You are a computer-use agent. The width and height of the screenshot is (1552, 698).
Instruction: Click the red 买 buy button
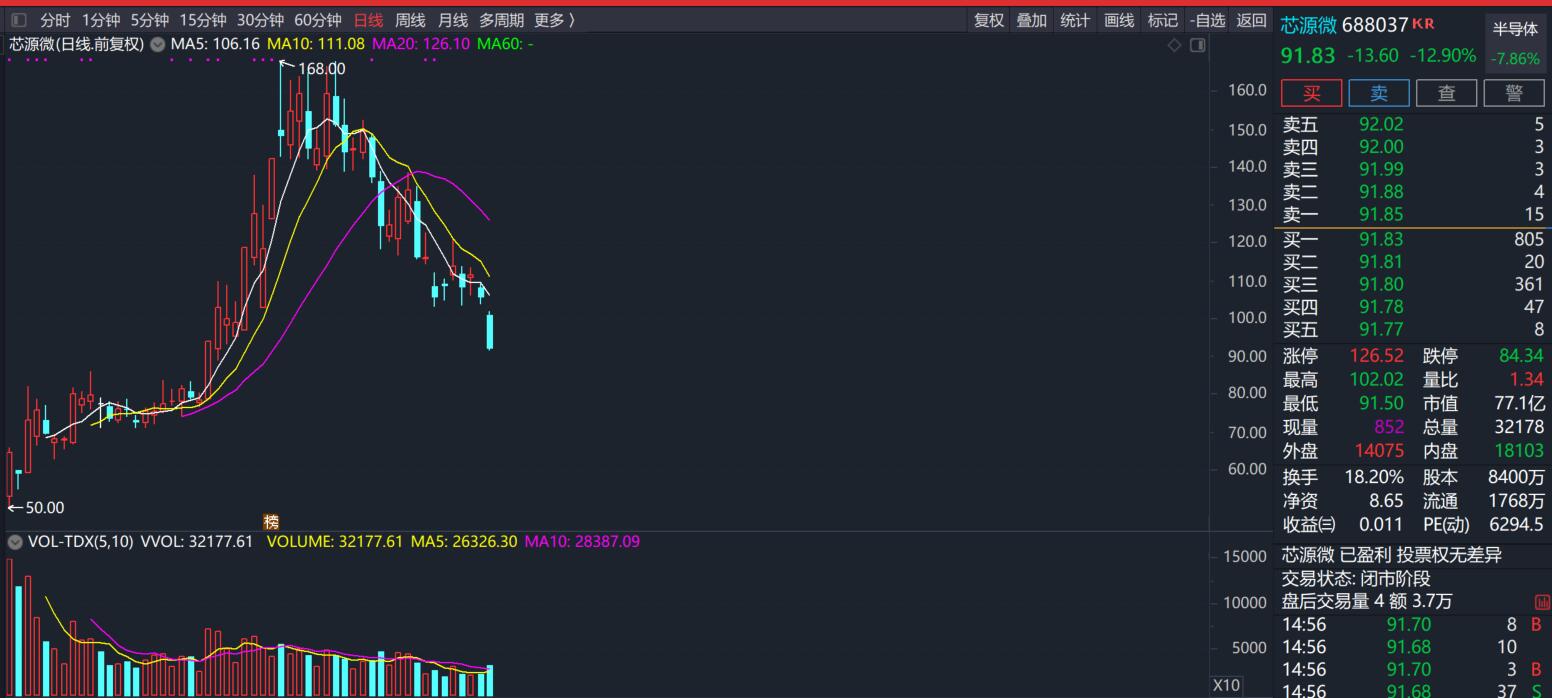(x=1311, y=93)
